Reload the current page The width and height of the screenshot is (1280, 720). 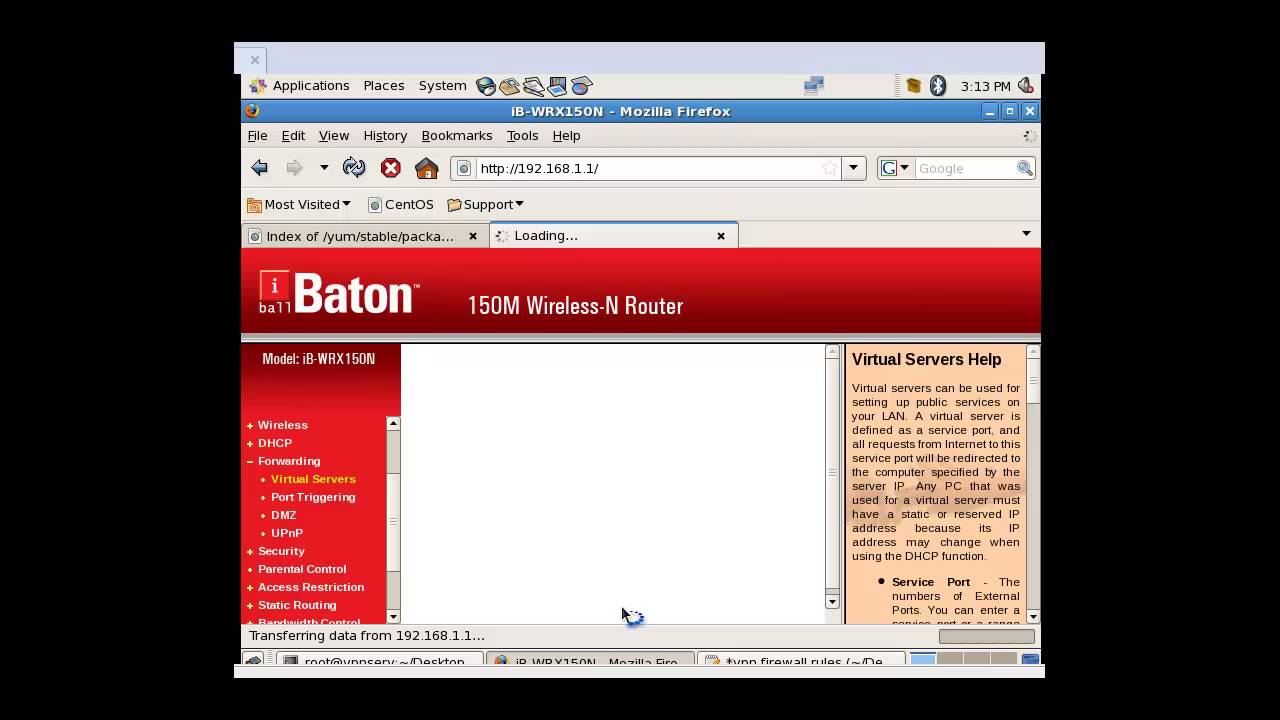point(354,168)
